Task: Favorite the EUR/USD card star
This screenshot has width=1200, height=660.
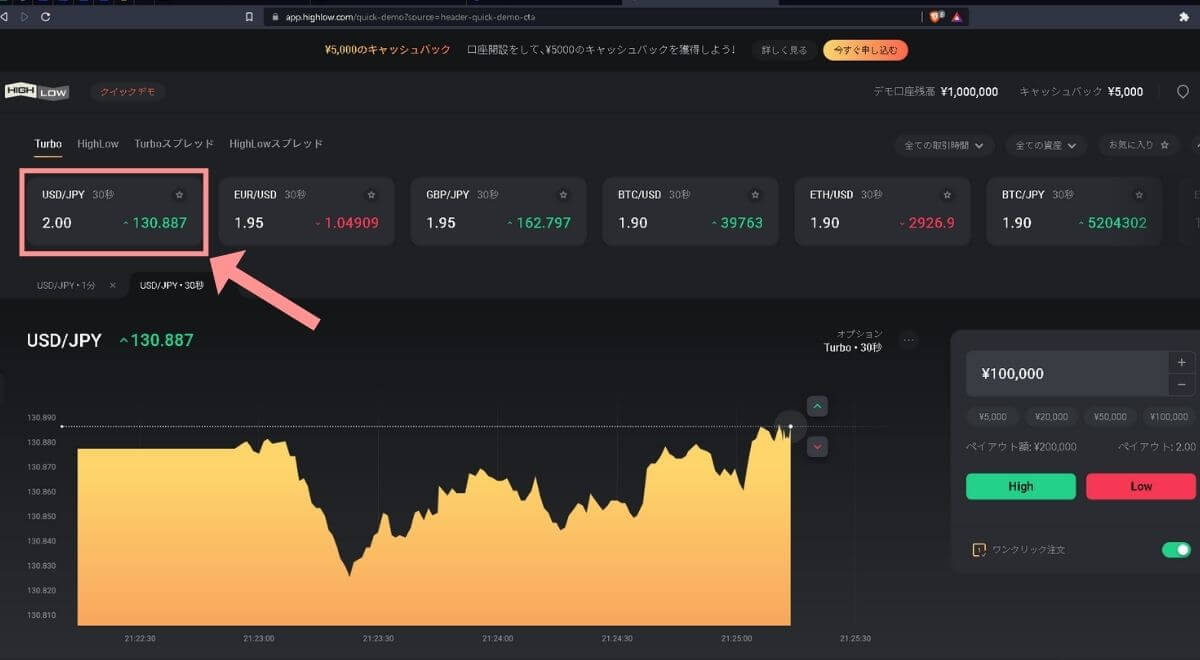Action: click(371, 195)
